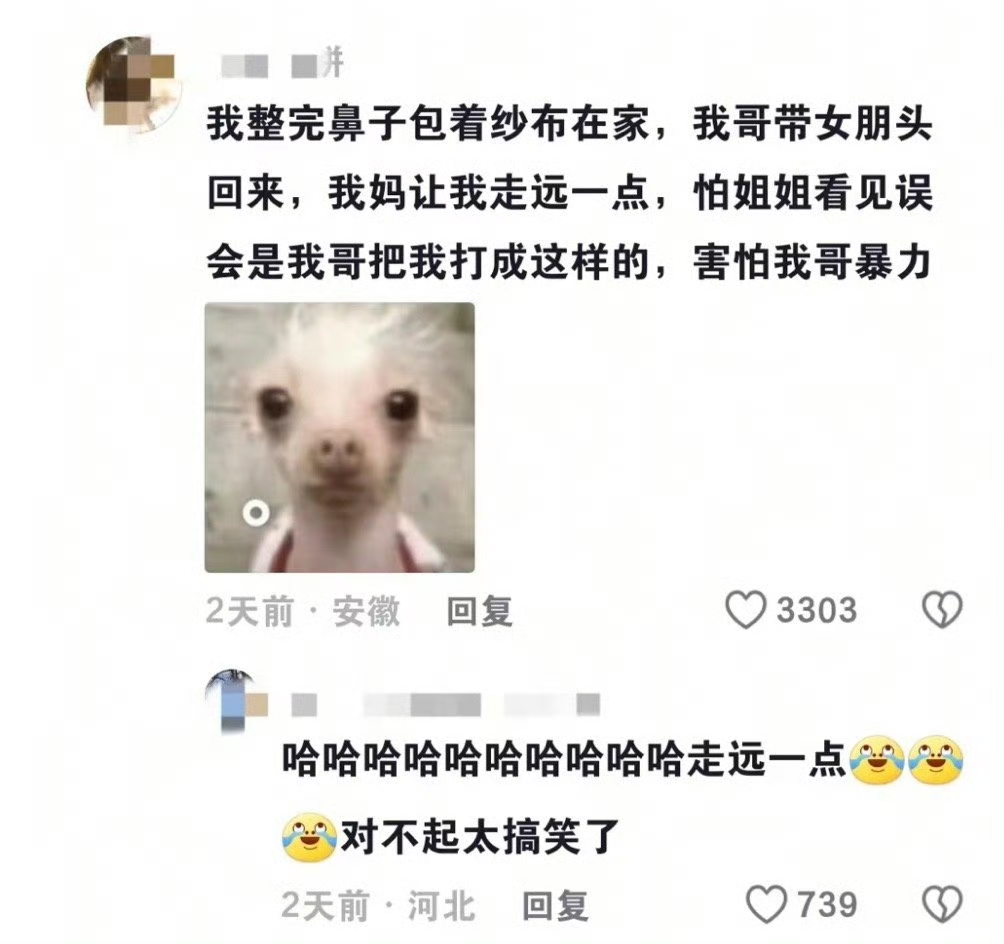Open the attached dog meme image
1004x944 pixels.
pyautogui.click(x=339, y=437)
